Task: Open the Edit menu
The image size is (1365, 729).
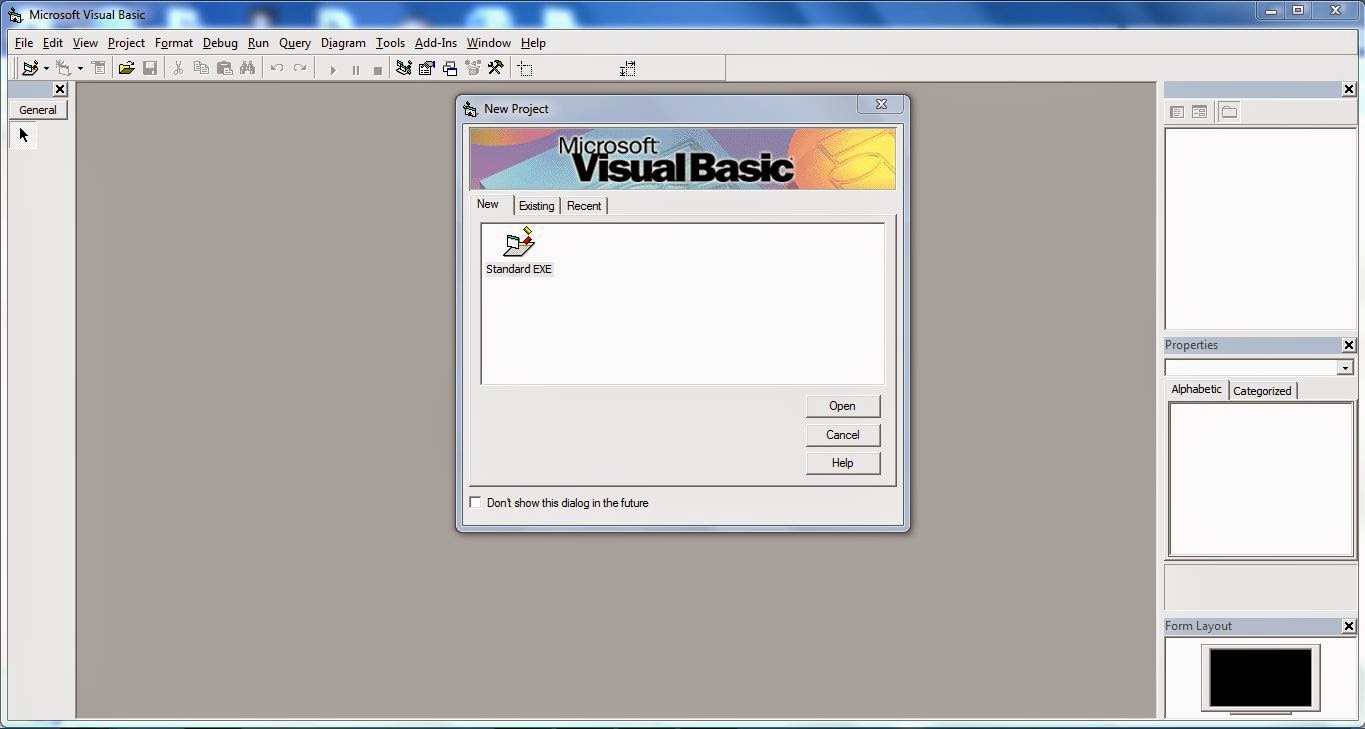Action: point(53,43)
